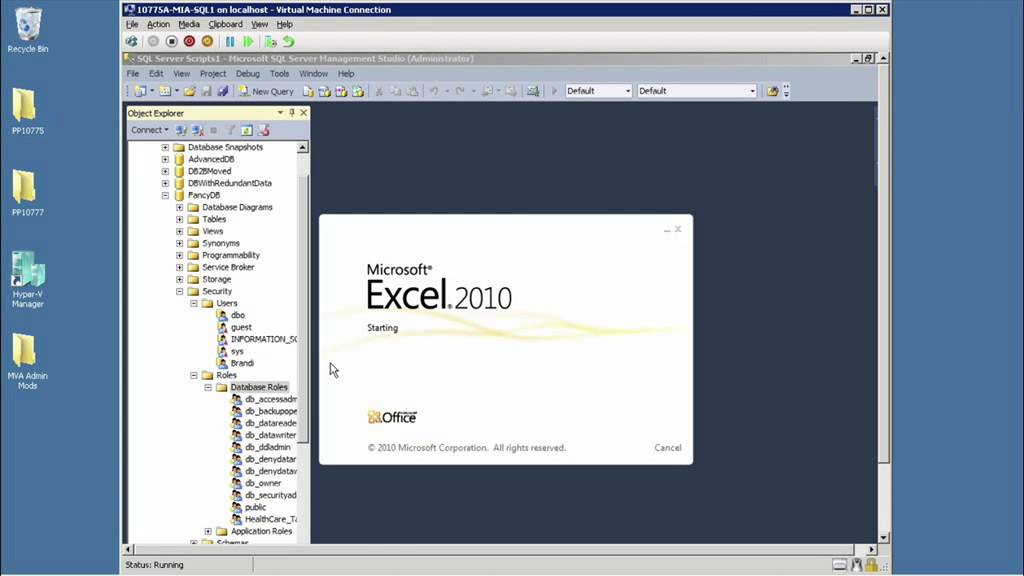Click the Analysis Services XMLA Query icon
Screen dimensions: 1024x576
[358, 91]
